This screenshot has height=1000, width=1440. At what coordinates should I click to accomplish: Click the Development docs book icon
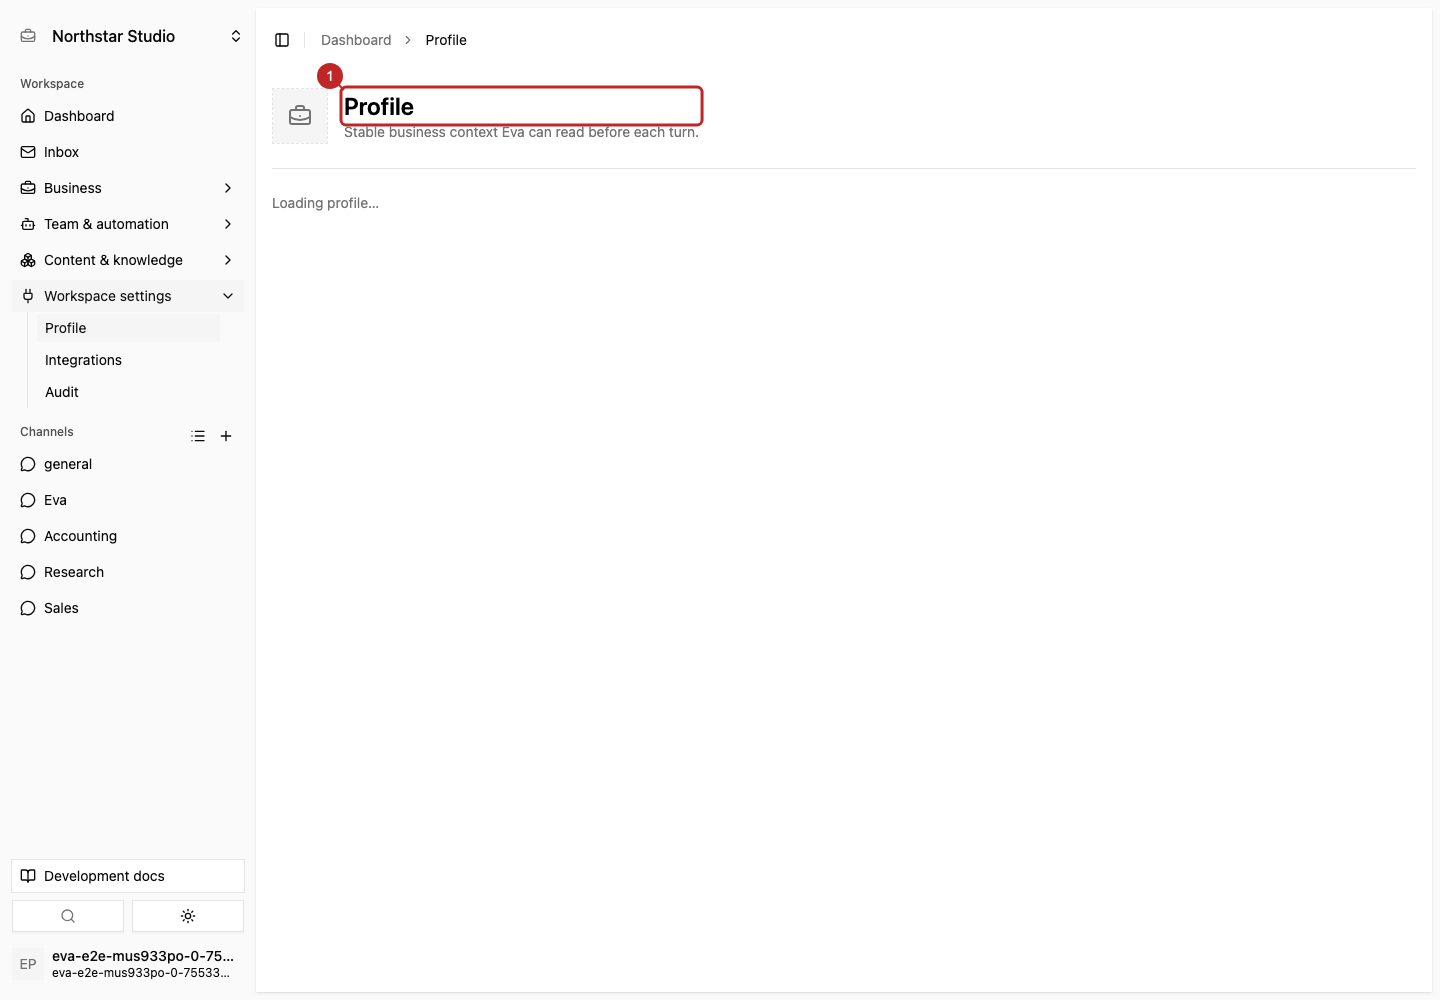[x=28, y=876]
